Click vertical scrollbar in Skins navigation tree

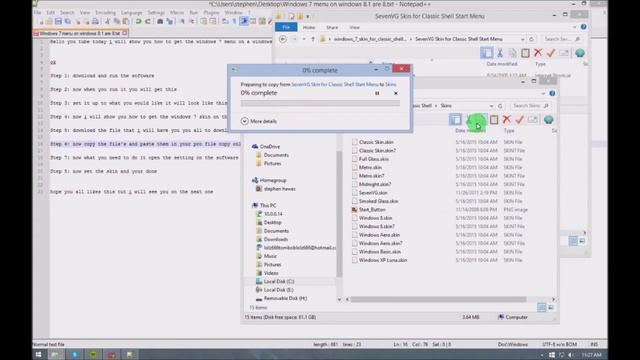pyautogui.click(x=339, y=214)
